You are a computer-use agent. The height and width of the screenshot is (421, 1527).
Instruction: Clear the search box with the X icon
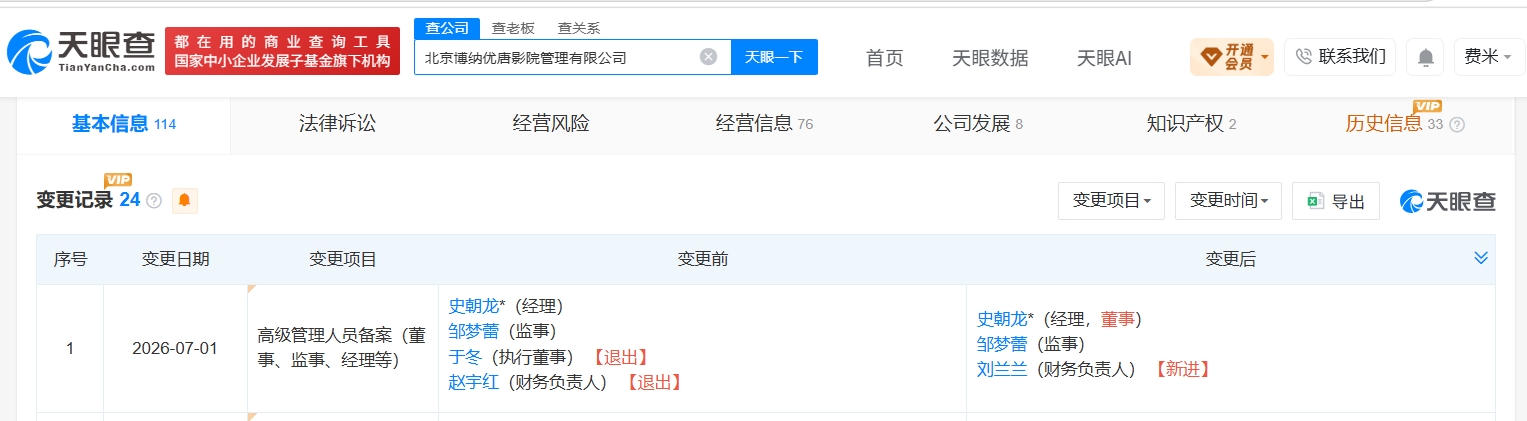708,57
